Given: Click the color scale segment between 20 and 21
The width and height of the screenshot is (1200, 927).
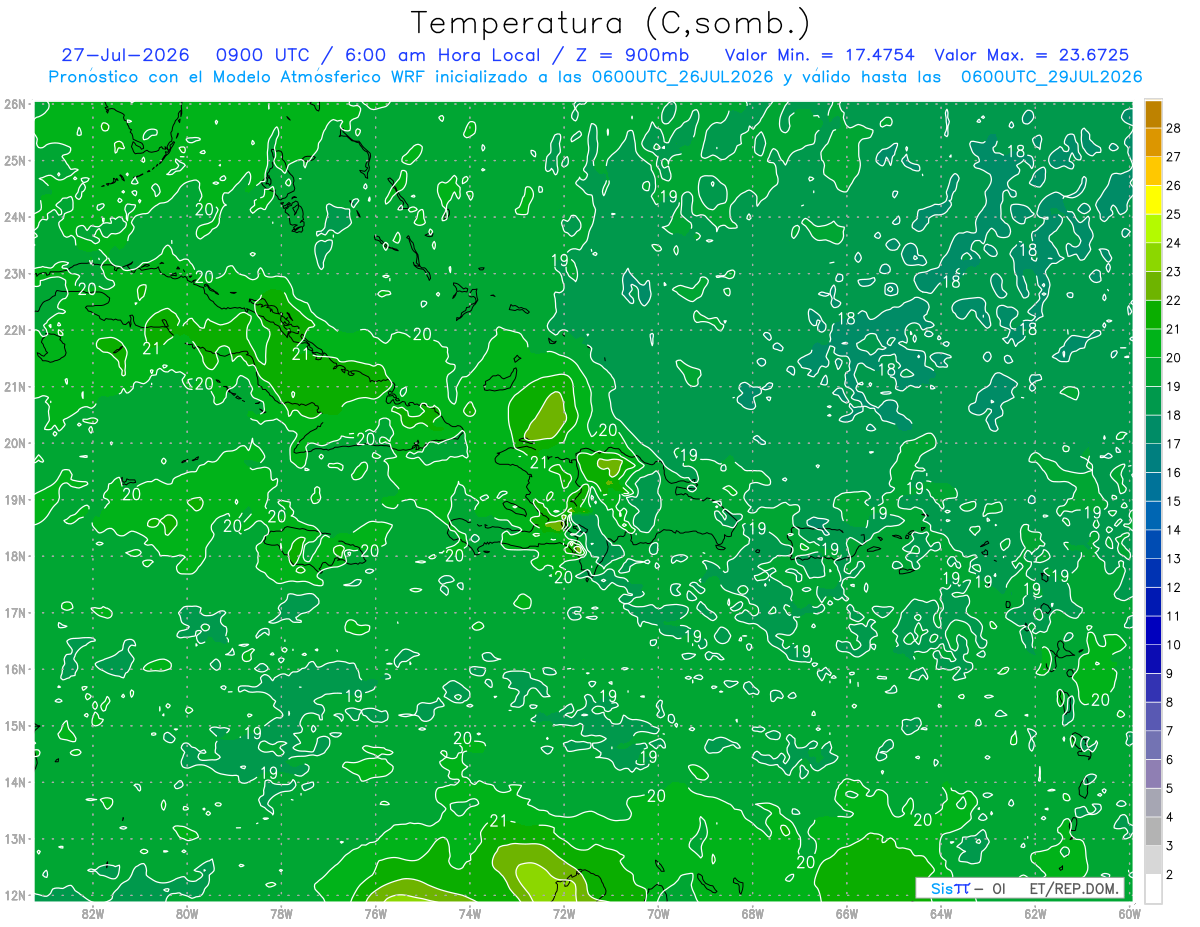Looking at the screenshot, I should (1153, 343).
